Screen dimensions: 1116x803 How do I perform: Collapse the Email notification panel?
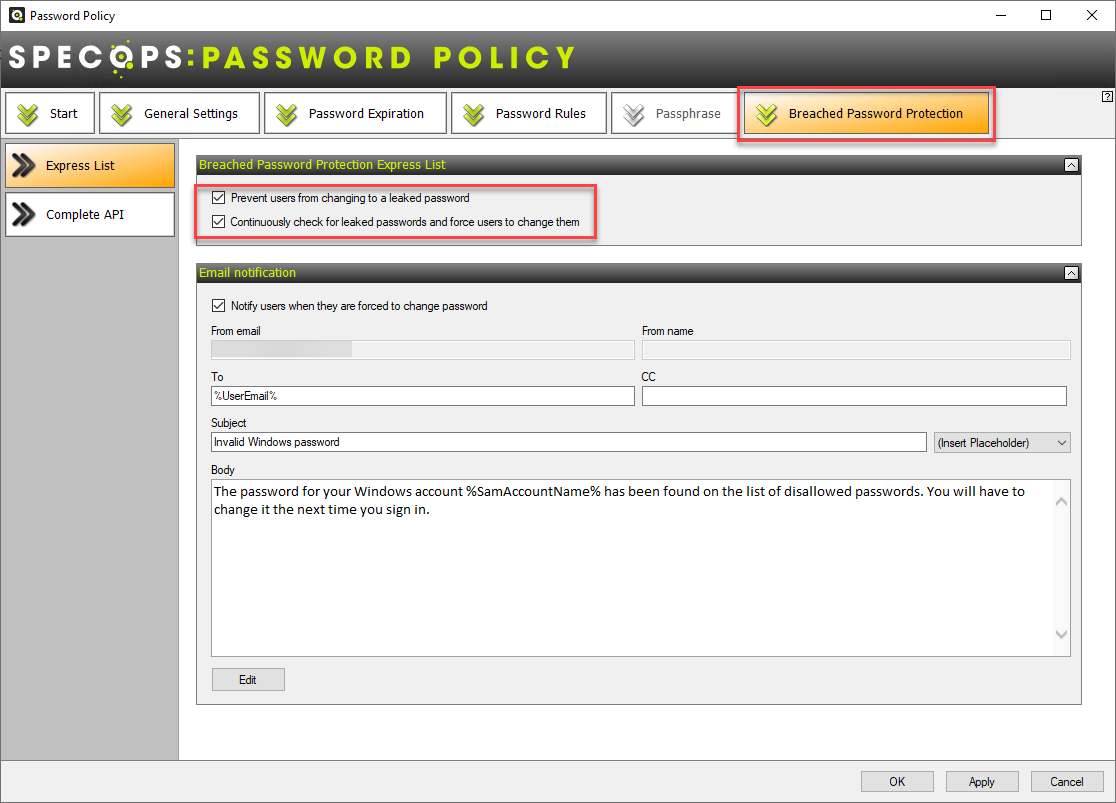coord(1071,273)
